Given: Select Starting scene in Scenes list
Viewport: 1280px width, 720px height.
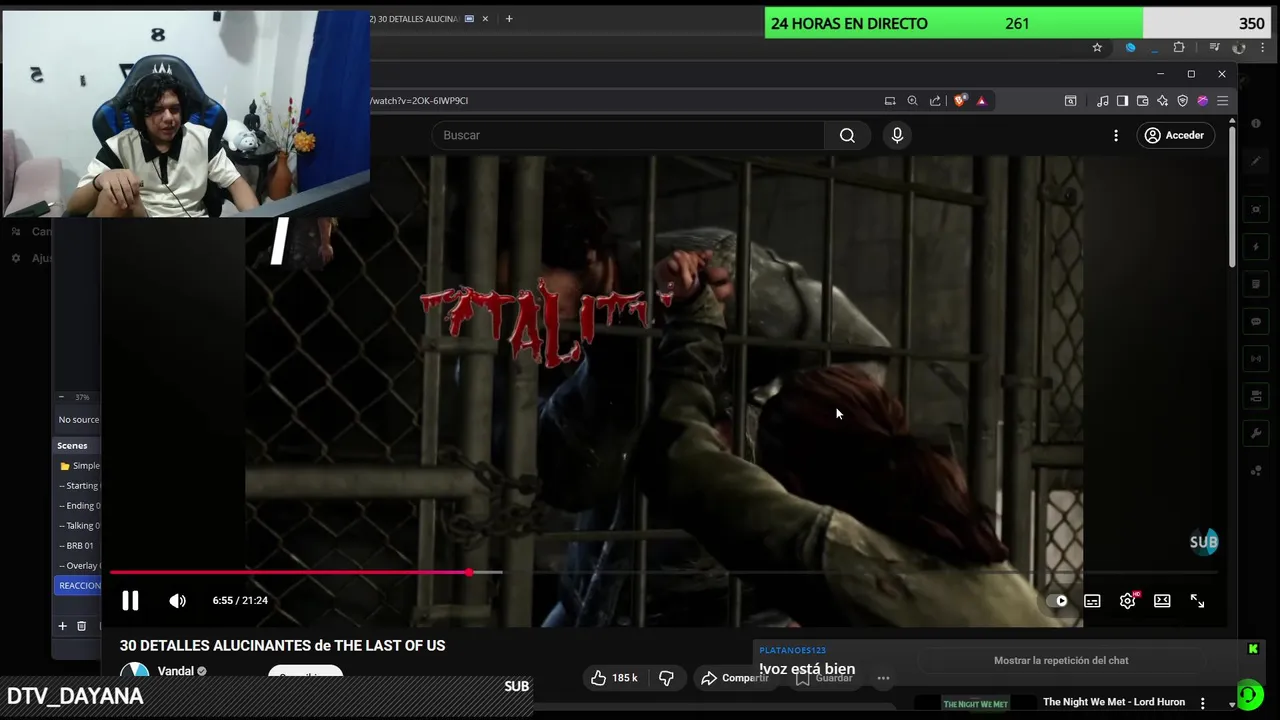Looking at the screenshot, I should coord(79,486).
